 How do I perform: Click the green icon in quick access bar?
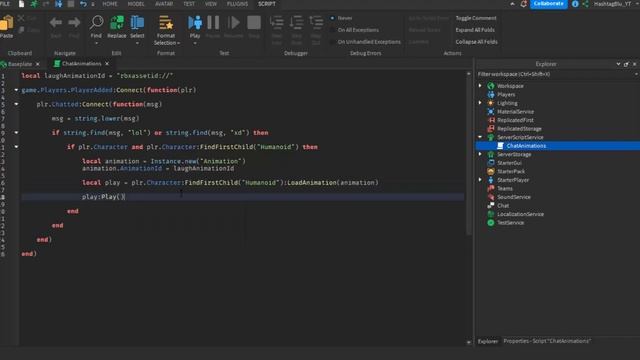34,4
